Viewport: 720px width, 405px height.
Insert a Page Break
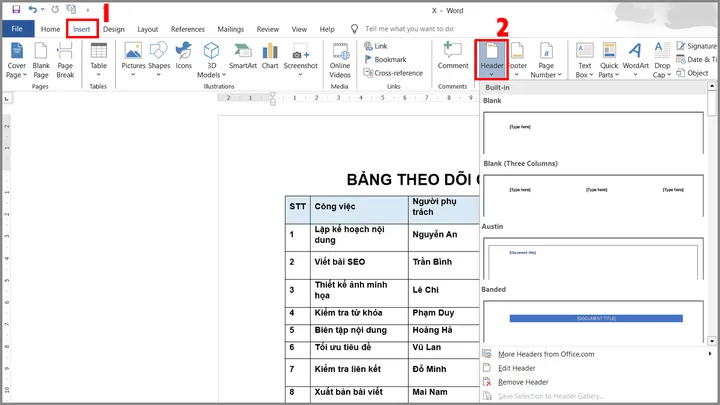[x=65, y=60]
